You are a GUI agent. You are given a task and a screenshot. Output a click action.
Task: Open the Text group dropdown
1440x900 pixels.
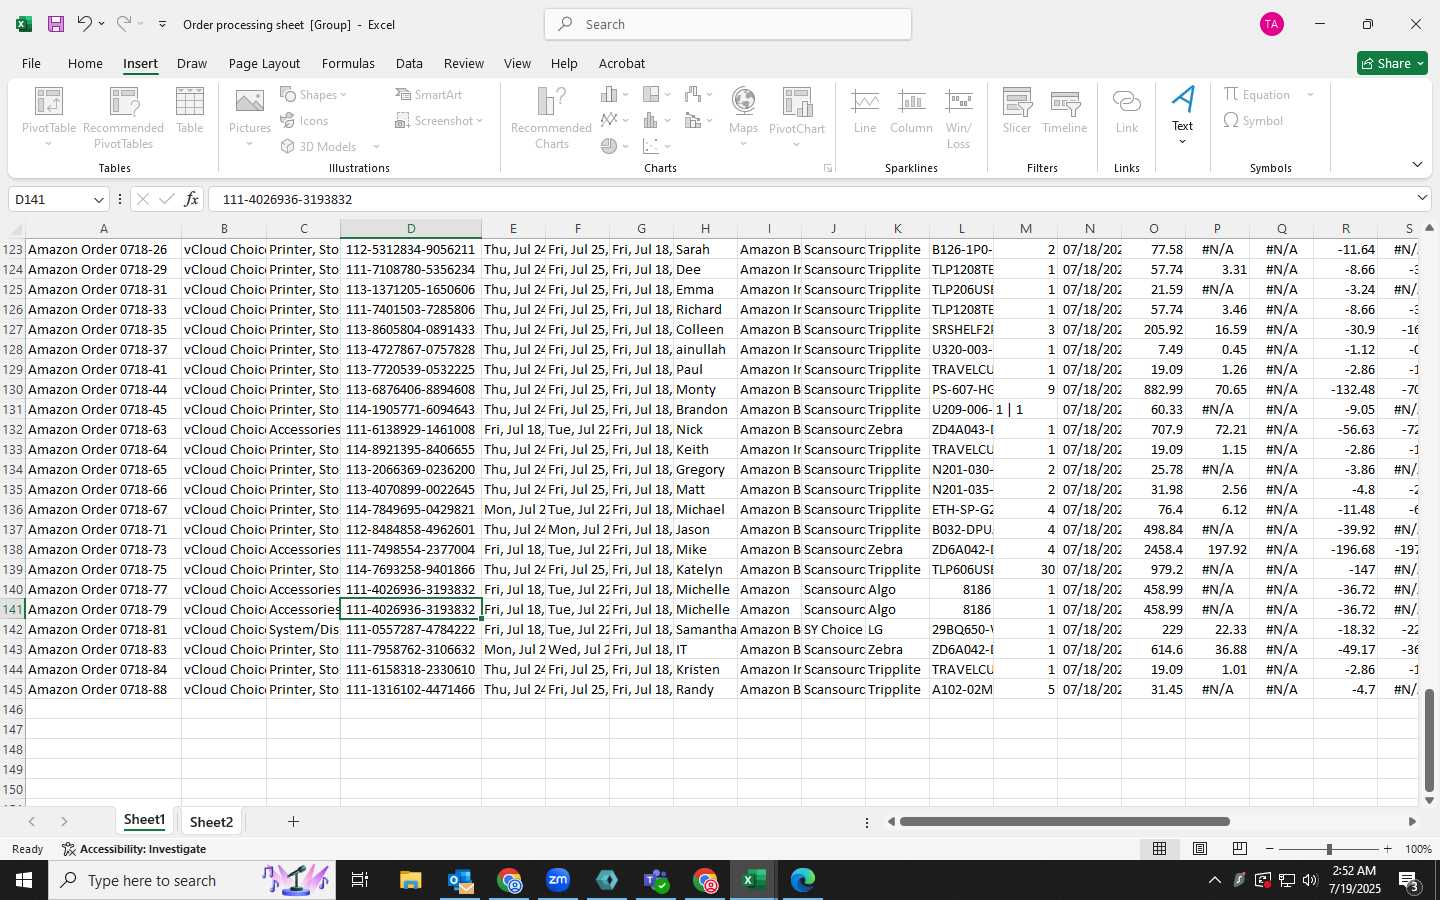tap(1182, 116)
